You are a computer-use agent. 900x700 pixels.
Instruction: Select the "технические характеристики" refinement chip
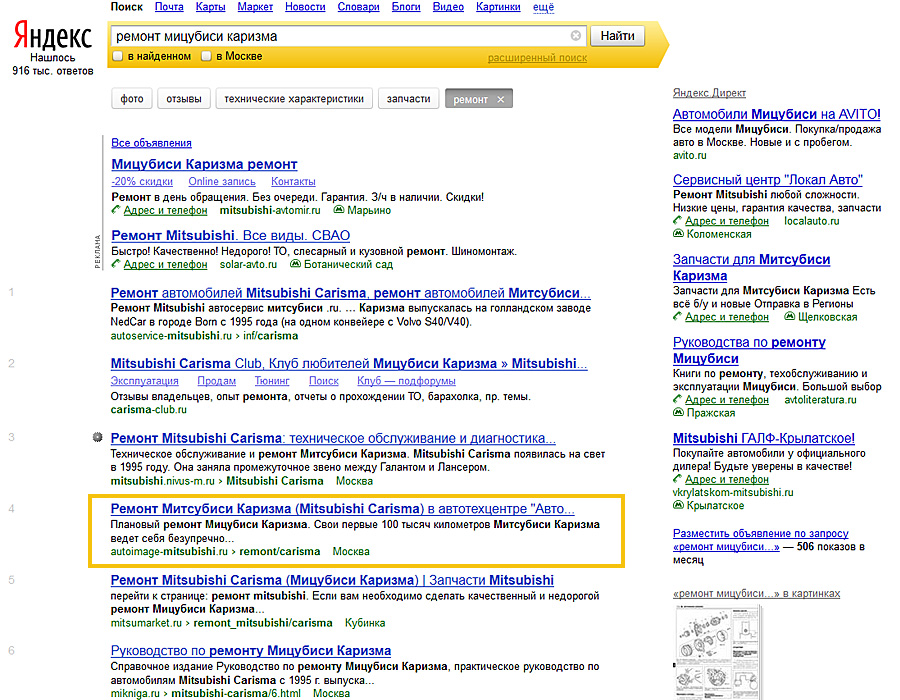click(294, 99)
